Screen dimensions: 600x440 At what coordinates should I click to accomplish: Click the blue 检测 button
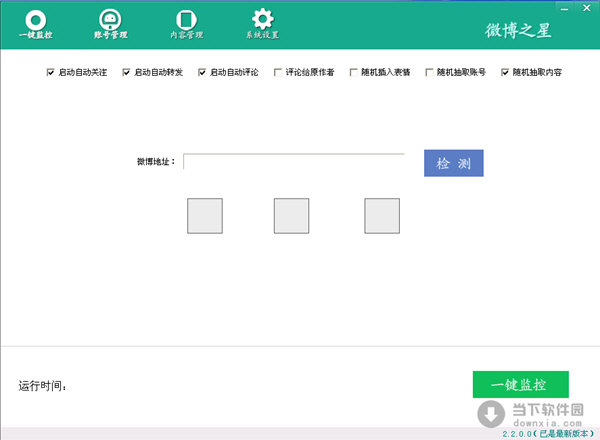point(453,163)
